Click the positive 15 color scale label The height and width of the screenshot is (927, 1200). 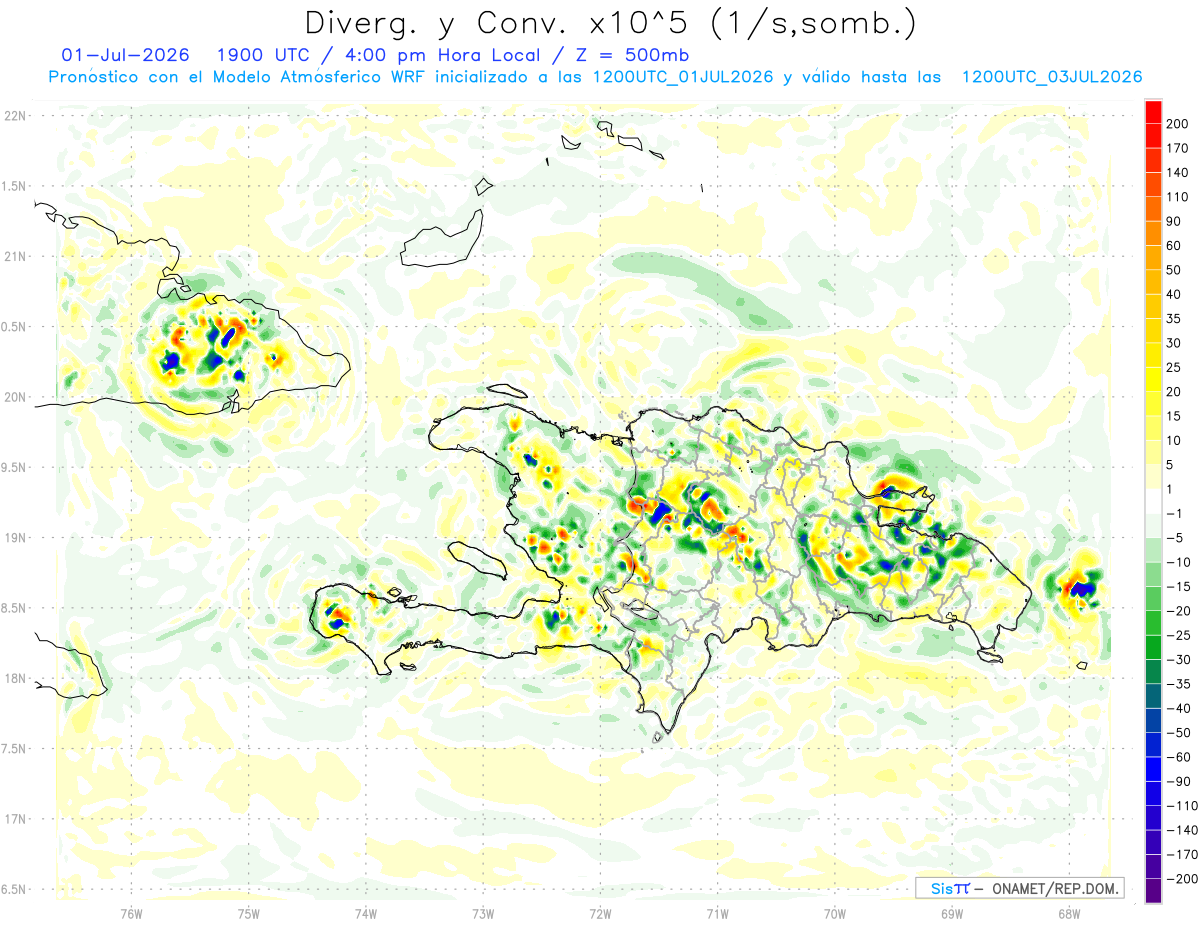[1175, 416]
